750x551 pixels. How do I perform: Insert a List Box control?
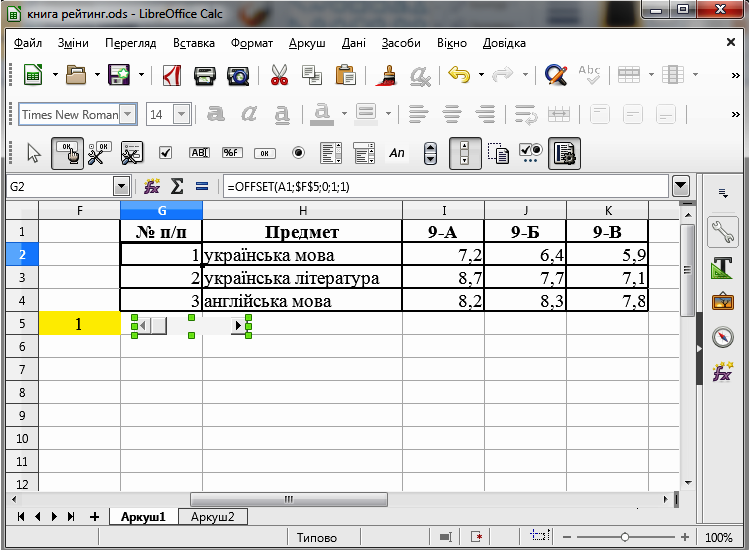(x=331, y=153)
